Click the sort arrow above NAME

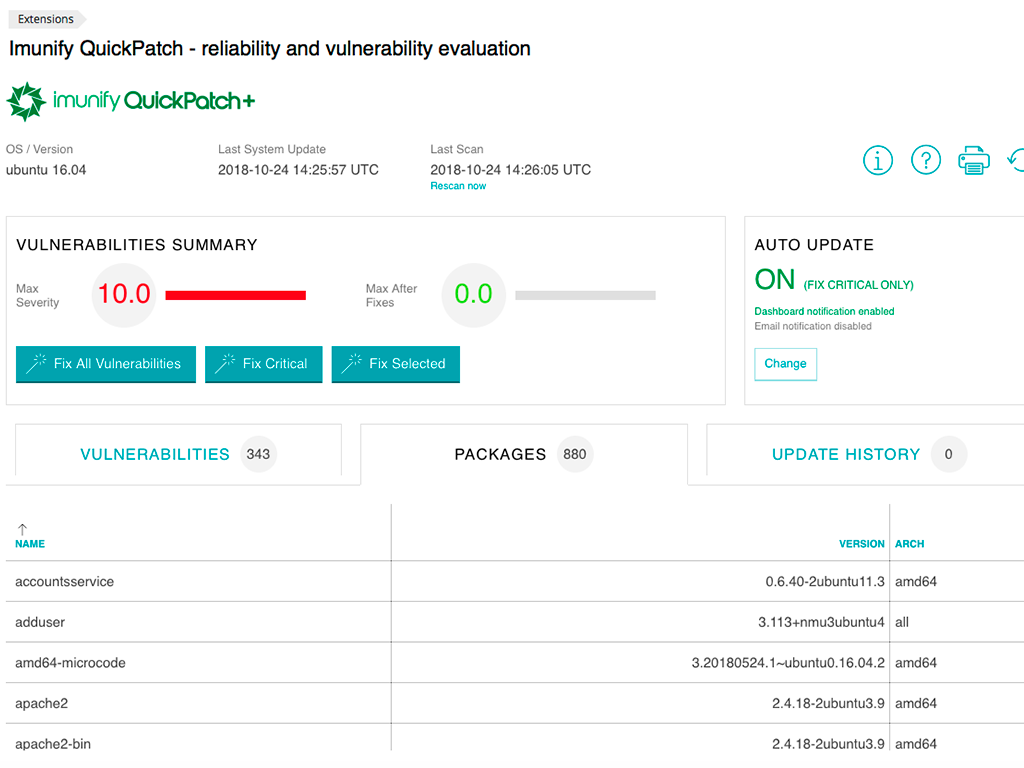22,529
